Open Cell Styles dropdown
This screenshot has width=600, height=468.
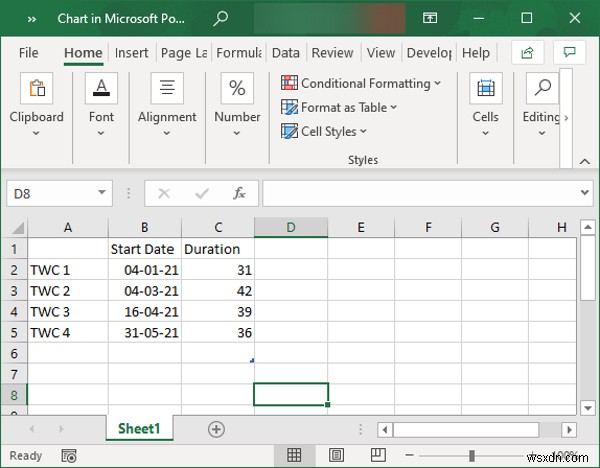[x=324, y=131]
